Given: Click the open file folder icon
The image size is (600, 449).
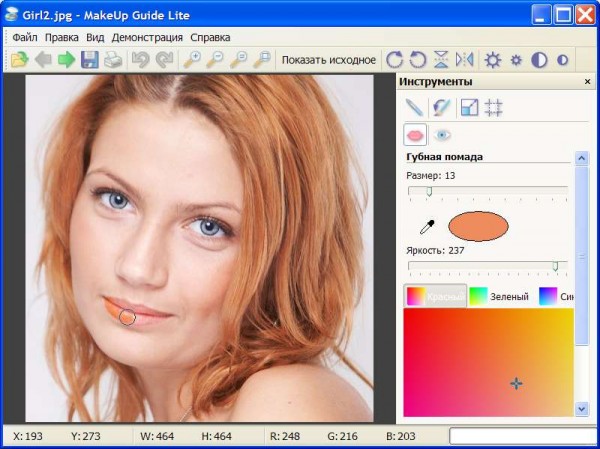Looking at the screenshot, I should 20,60.
